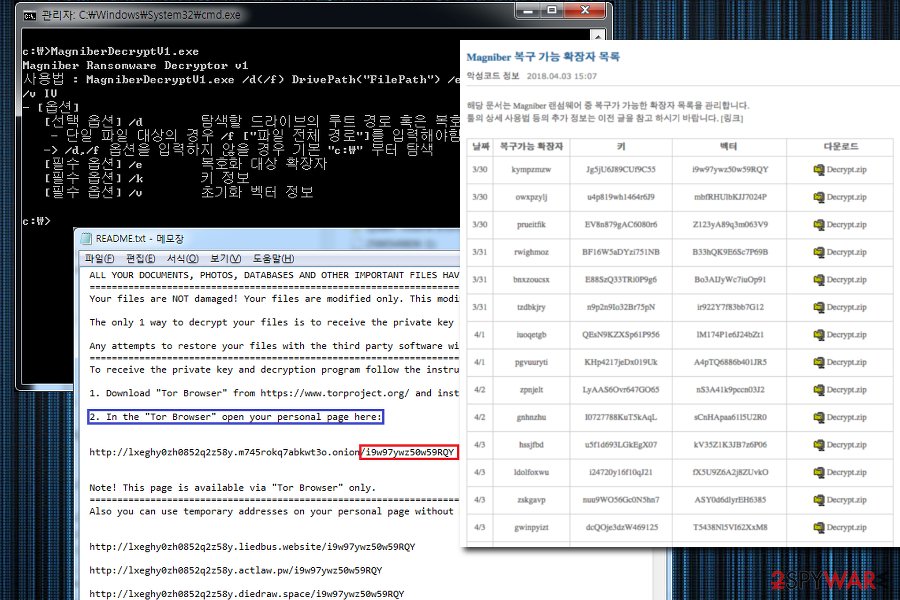Download Decrypt.zip link text for kympzmzw
The height and width of the screenshot is (600, 900).
(847, 169)
